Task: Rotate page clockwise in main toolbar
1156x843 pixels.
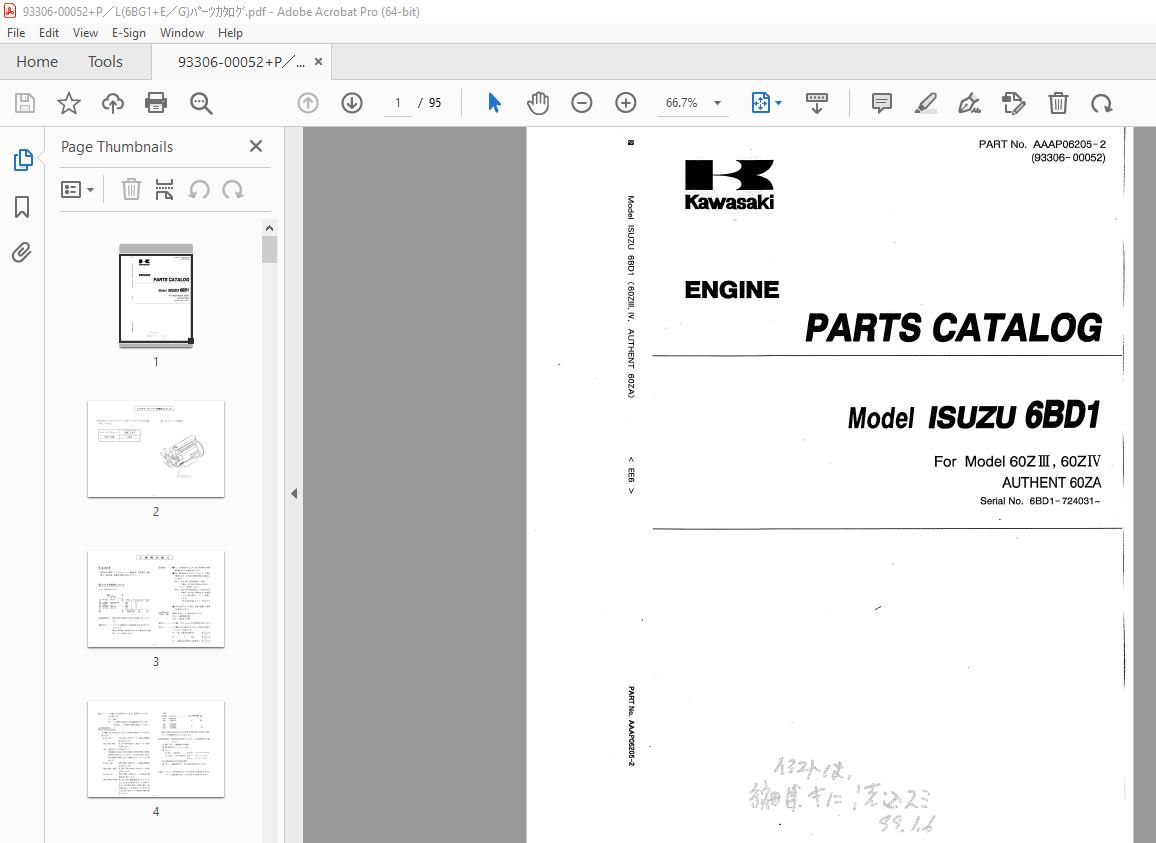Action: point(1102,103)
